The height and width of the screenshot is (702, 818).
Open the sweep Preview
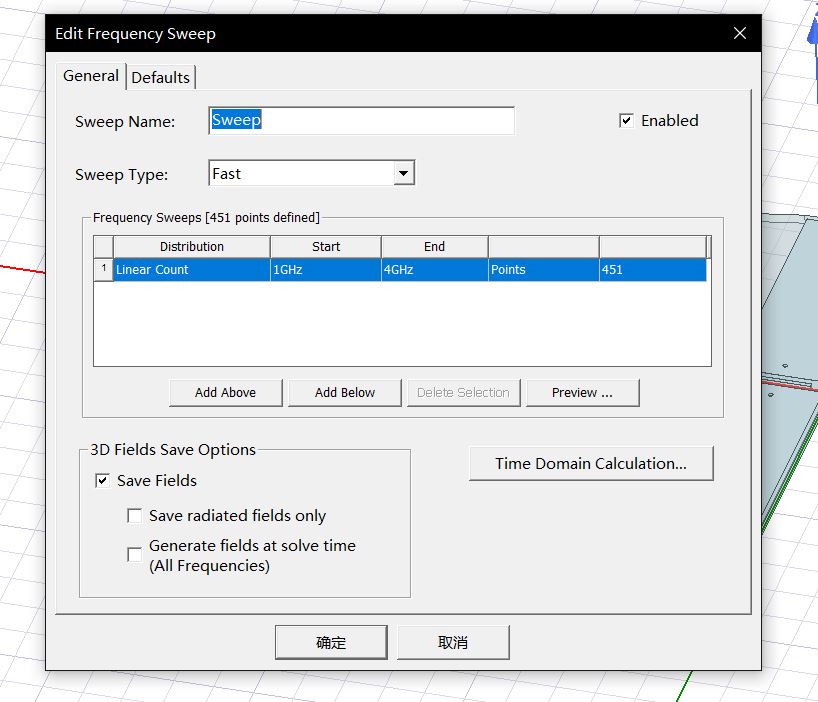[582, 393]
